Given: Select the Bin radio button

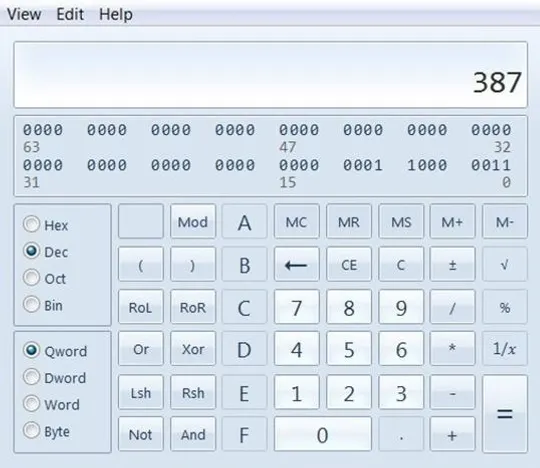Looking at the screenshot, I should [43, 305].
